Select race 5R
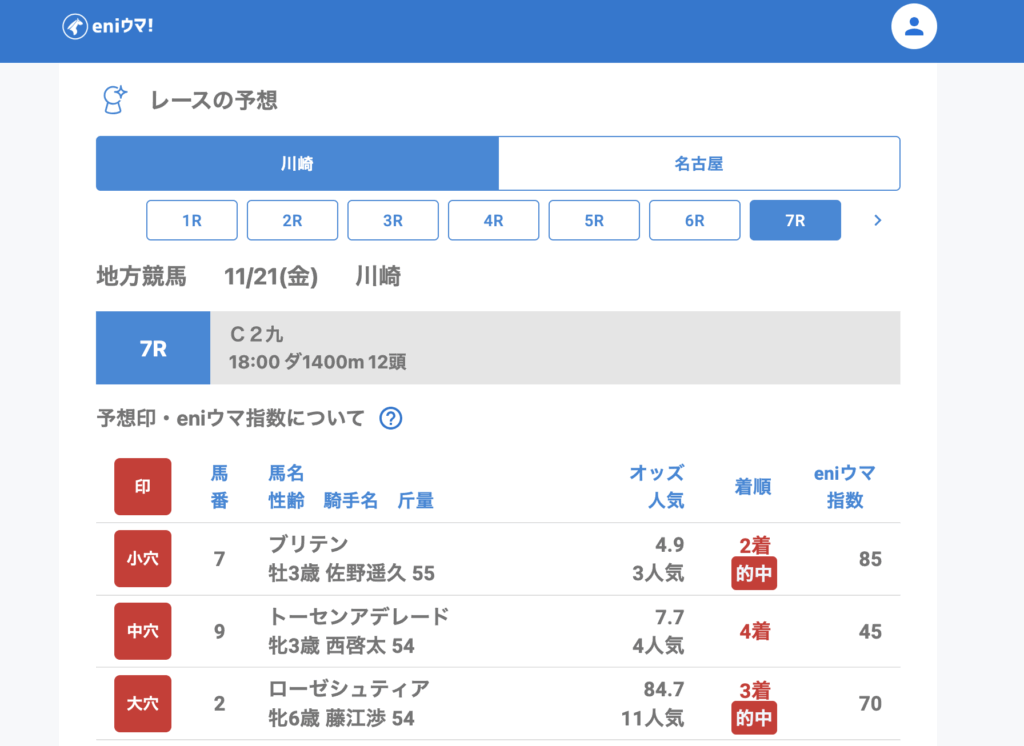The width and height of the screenshot is (1024, 746). 594,221
